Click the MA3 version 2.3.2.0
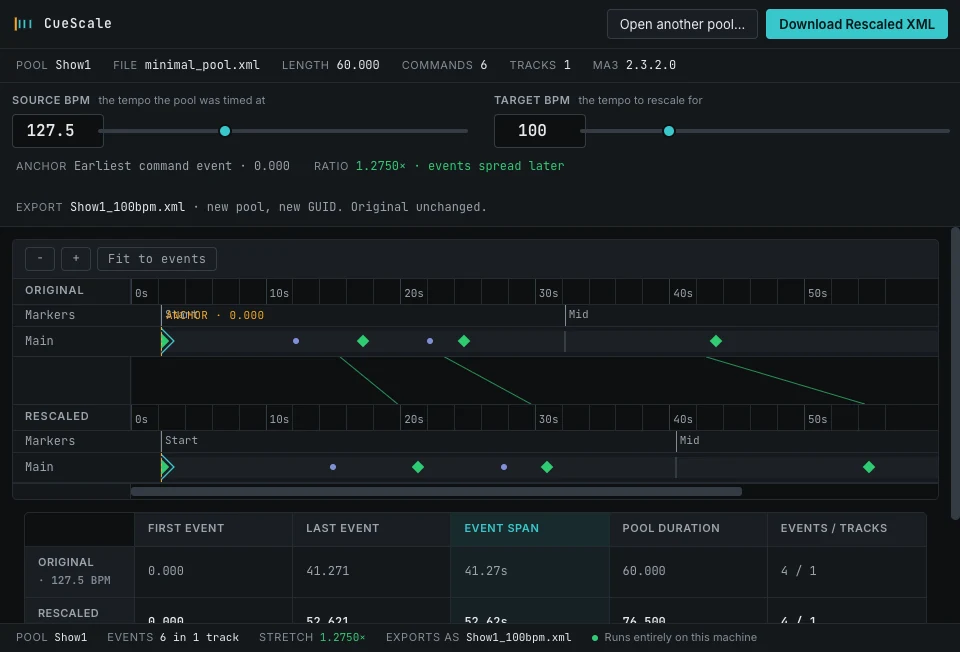The height and width of the screenshot is (652, 960). (x=651, y=65)
